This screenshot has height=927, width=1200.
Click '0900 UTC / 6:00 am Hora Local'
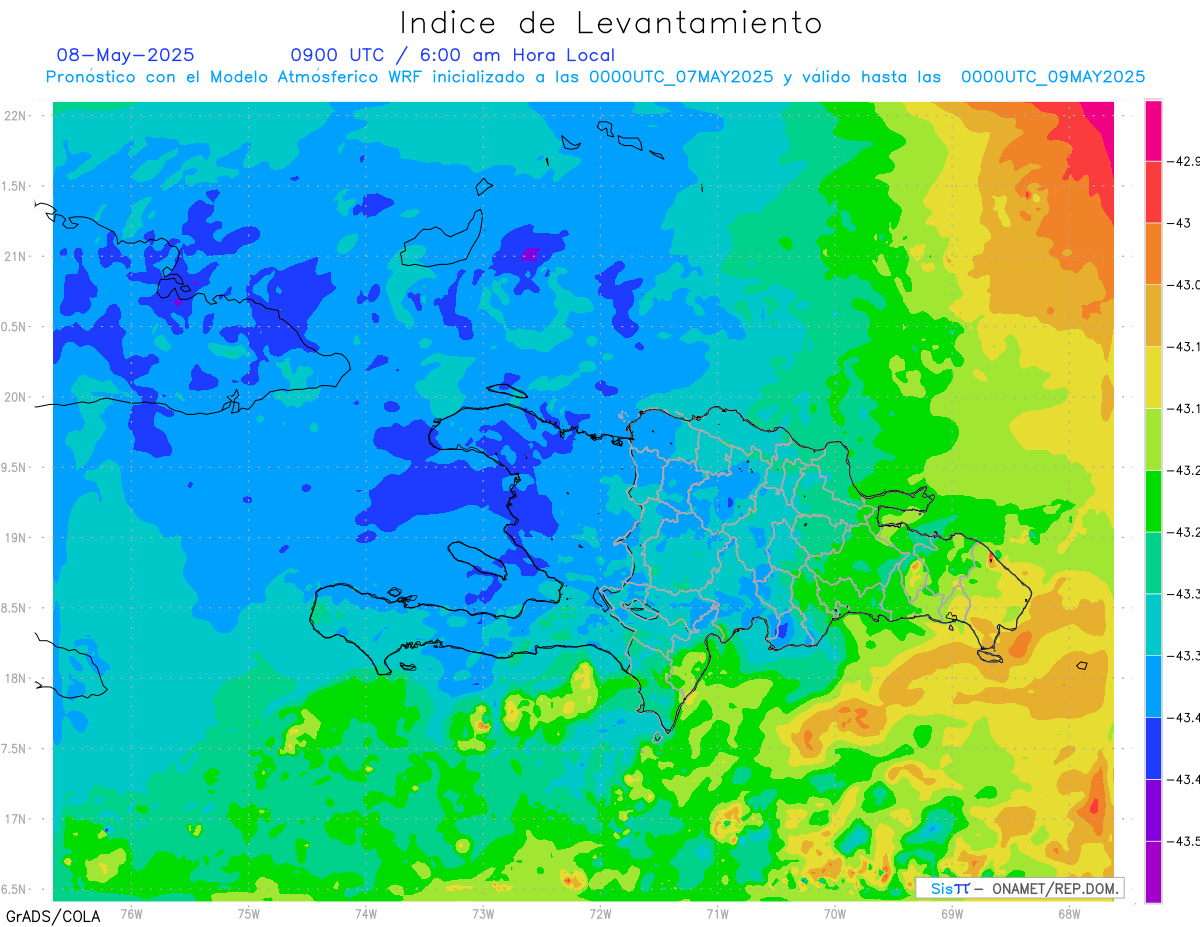pos(452,55)
